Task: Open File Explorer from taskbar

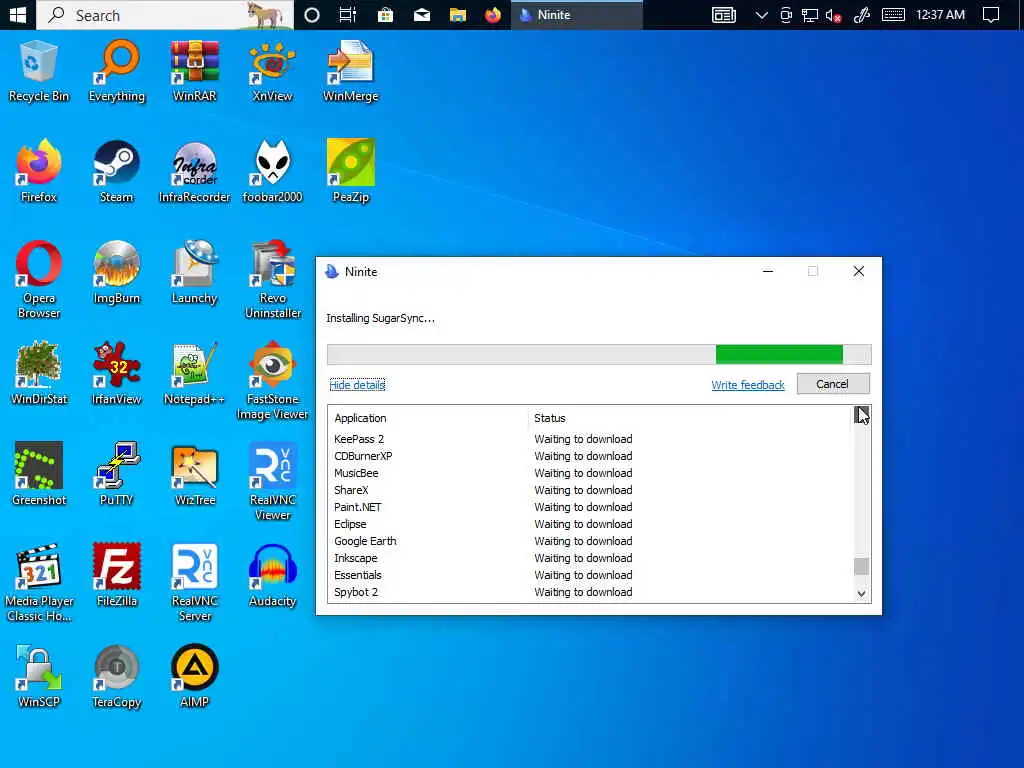Action: tap(458, 14)
